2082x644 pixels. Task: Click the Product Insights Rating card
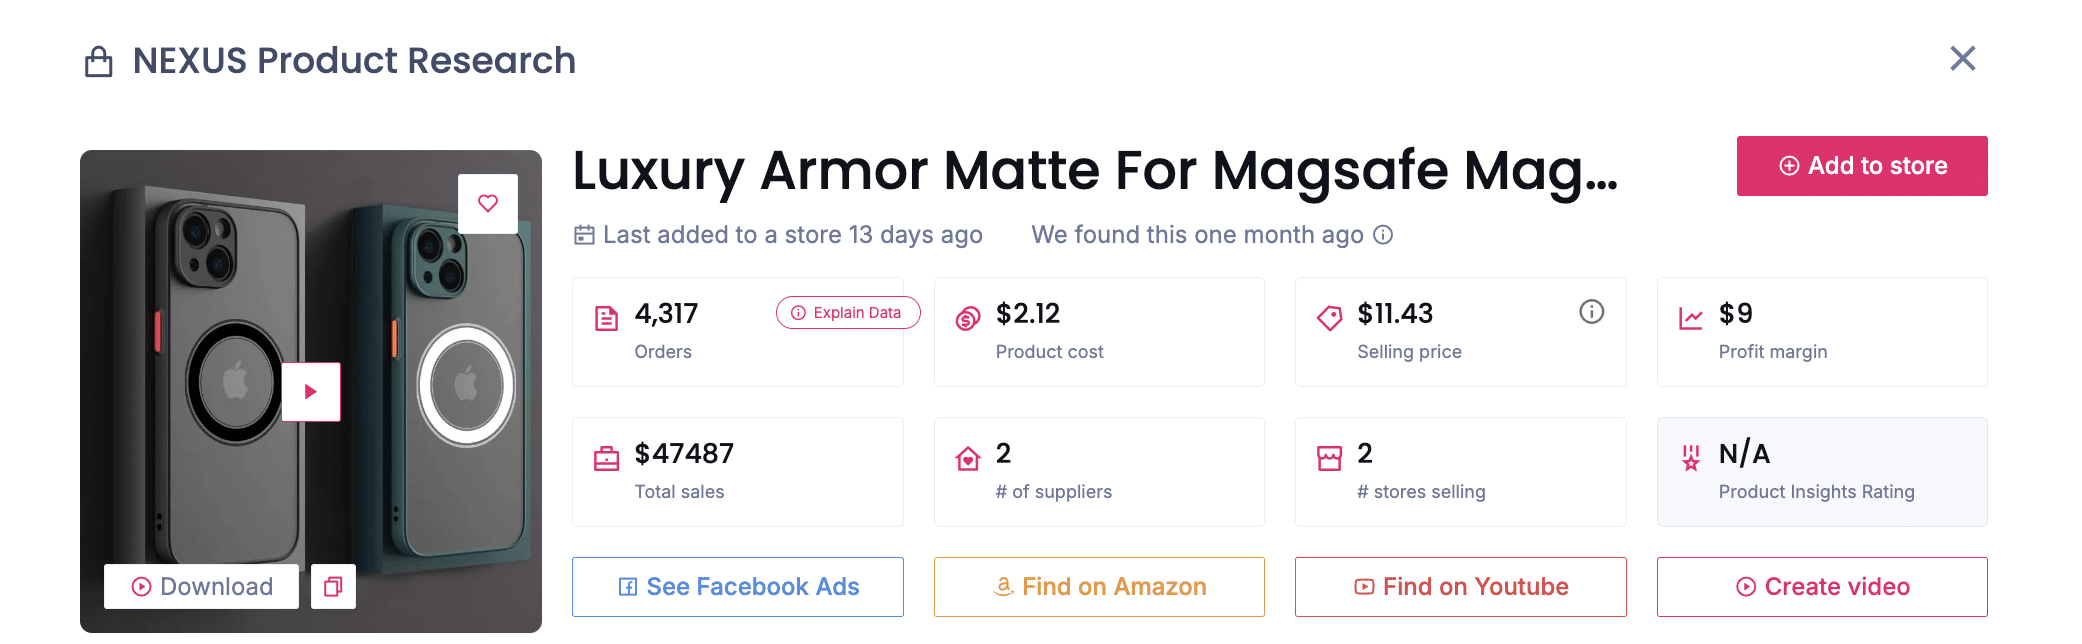pyautogui.click(x=1821, y=472)
